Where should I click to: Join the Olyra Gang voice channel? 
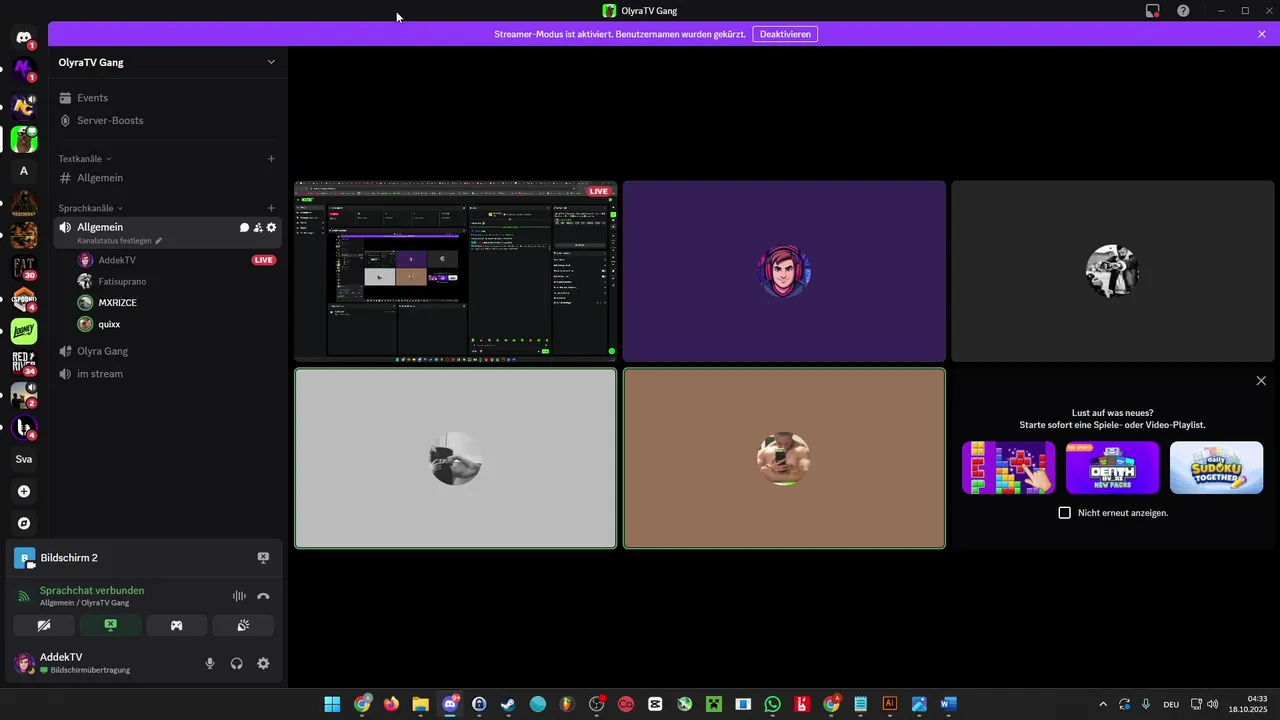click(168, 351)
